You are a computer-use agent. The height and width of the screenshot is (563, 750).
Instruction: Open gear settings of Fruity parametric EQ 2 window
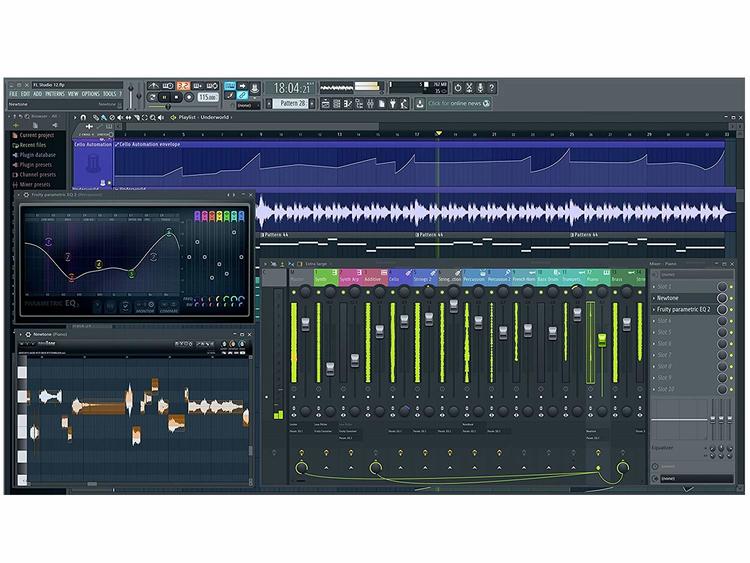tap(26, 195)
